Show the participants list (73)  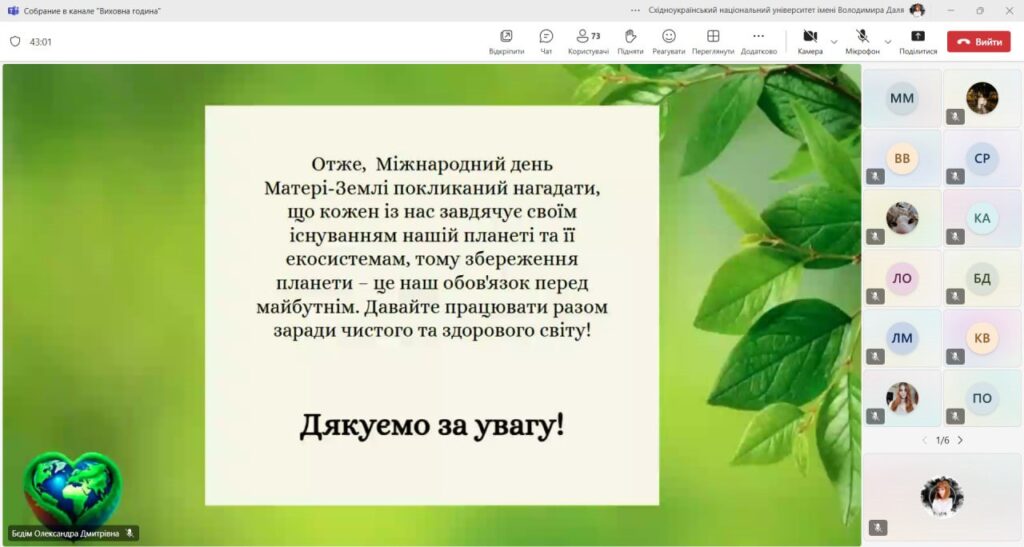(x=588, y=41)
